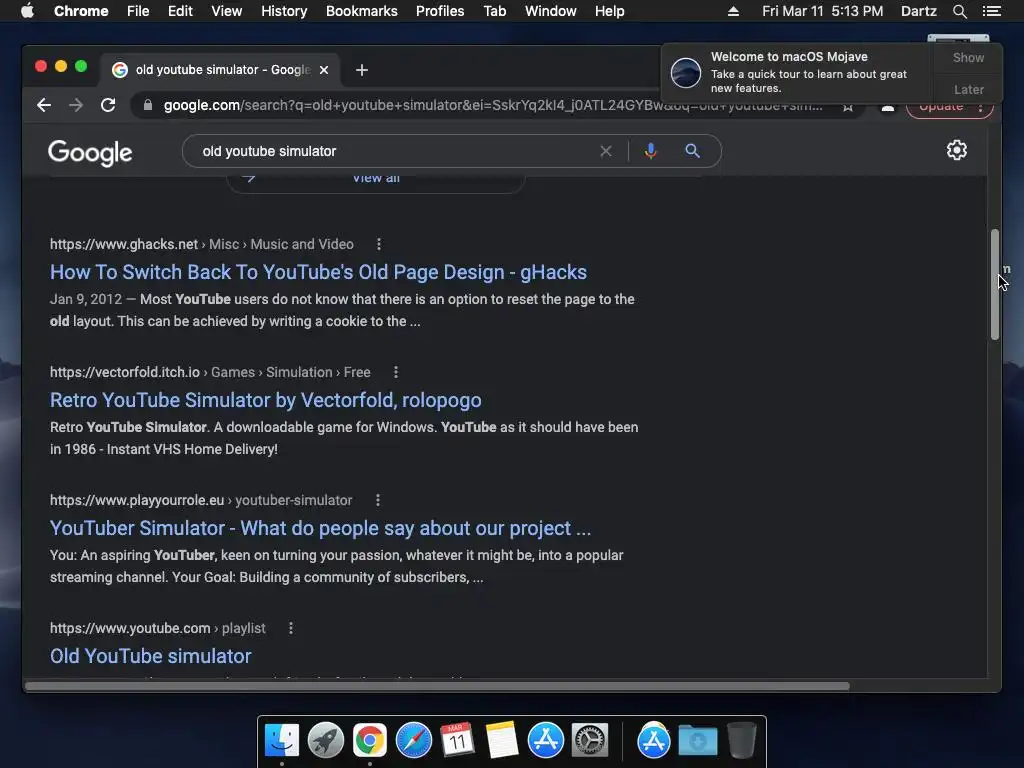Screen dimensions: 1024x768
Task: Open more options for the vectorfold.itch.io result
Action: (396, 372)
